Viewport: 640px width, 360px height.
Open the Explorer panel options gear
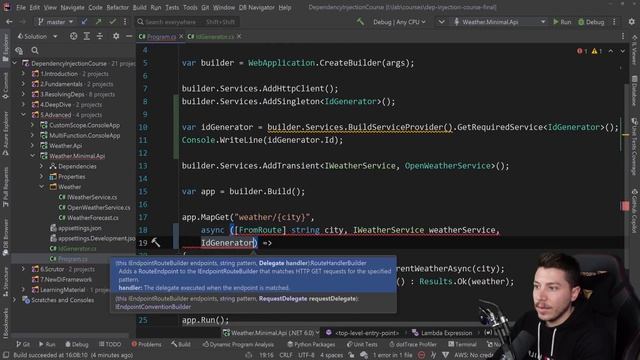coord(116,36)
